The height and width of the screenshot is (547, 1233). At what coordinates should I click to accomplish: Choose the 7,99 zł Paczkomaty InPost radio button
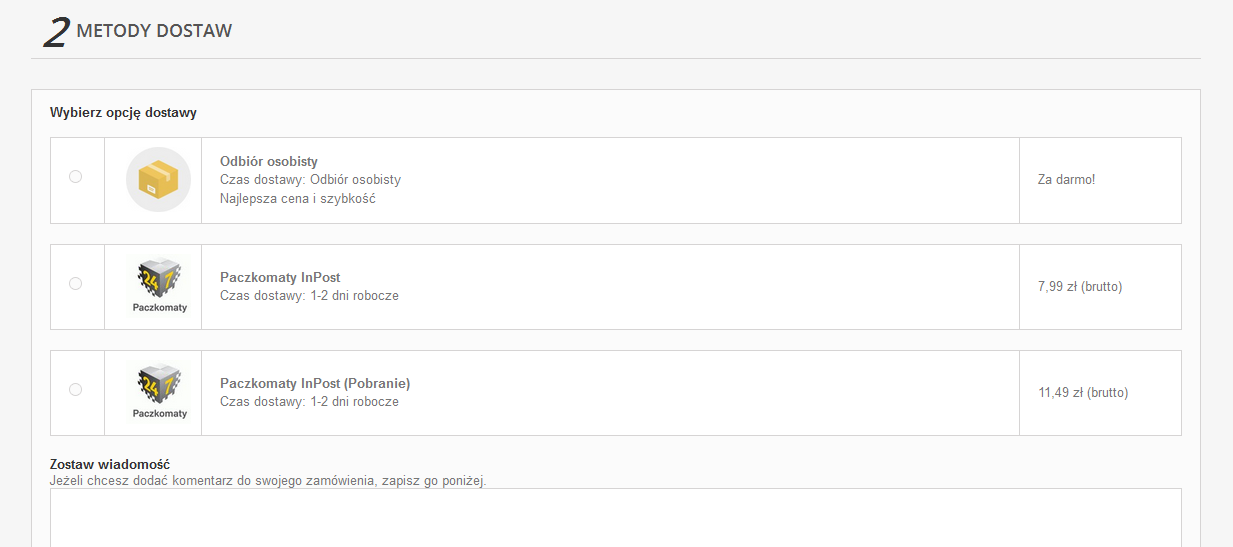pos(75,284)
